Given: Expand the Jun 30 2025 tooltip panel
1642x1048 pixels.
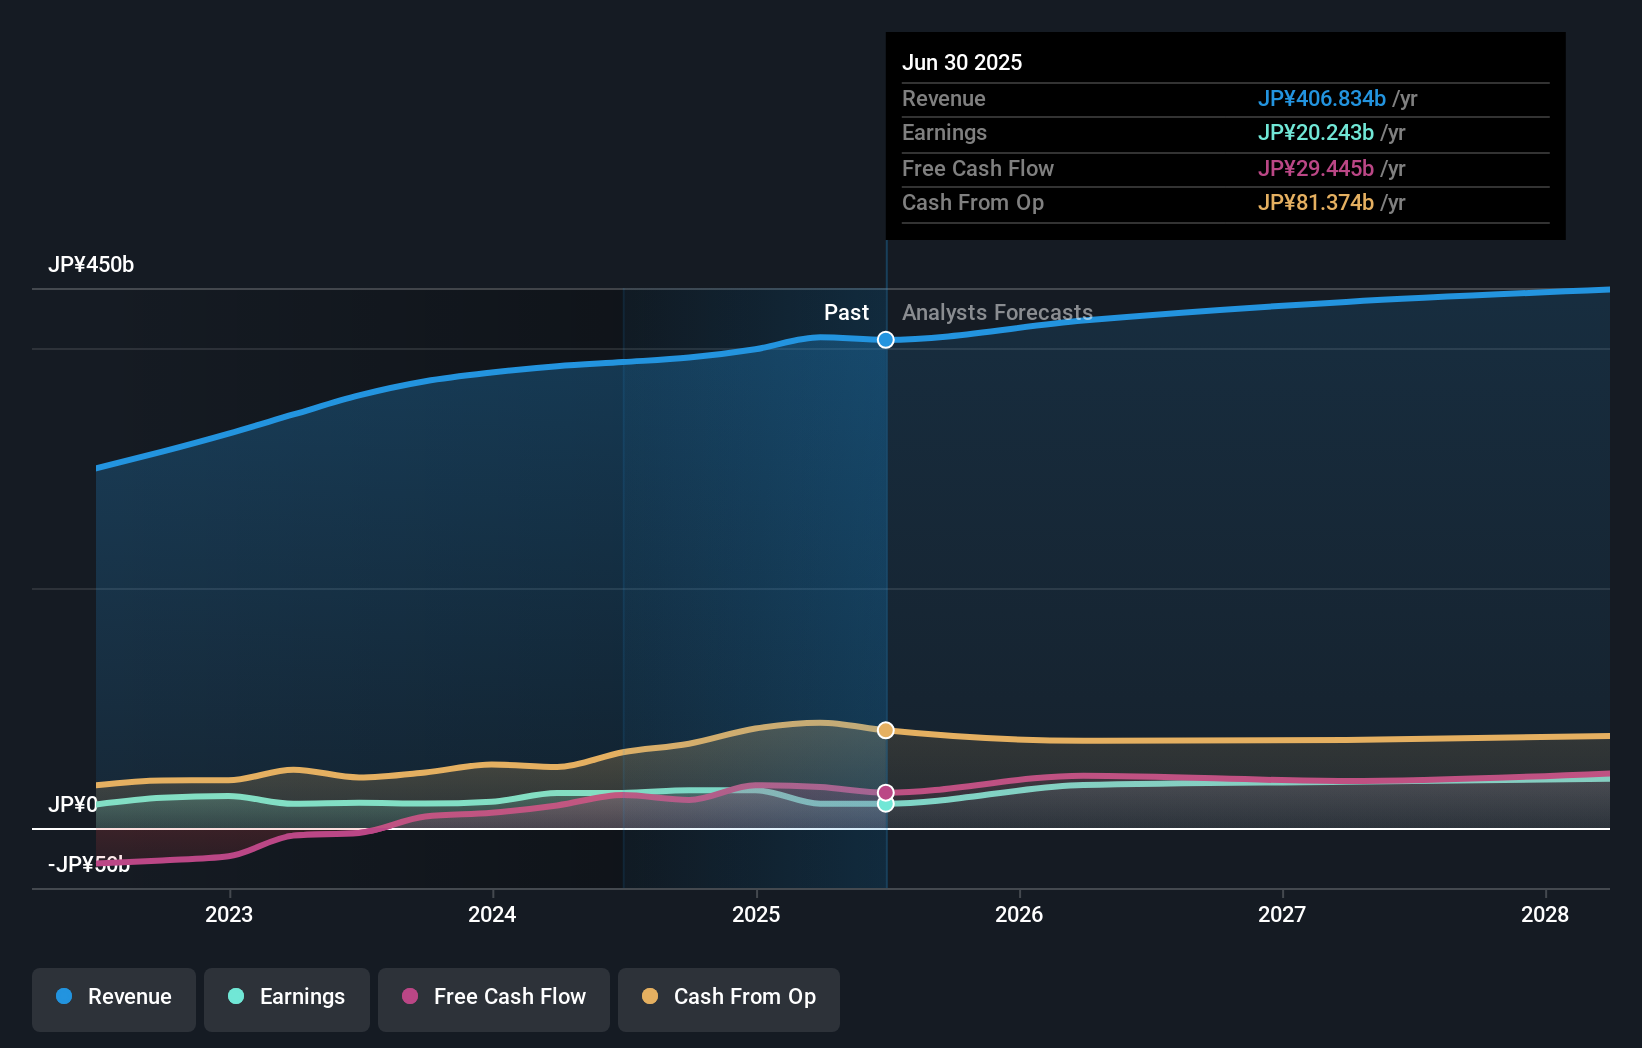Looking at the screenshot, I should 1225,135.
